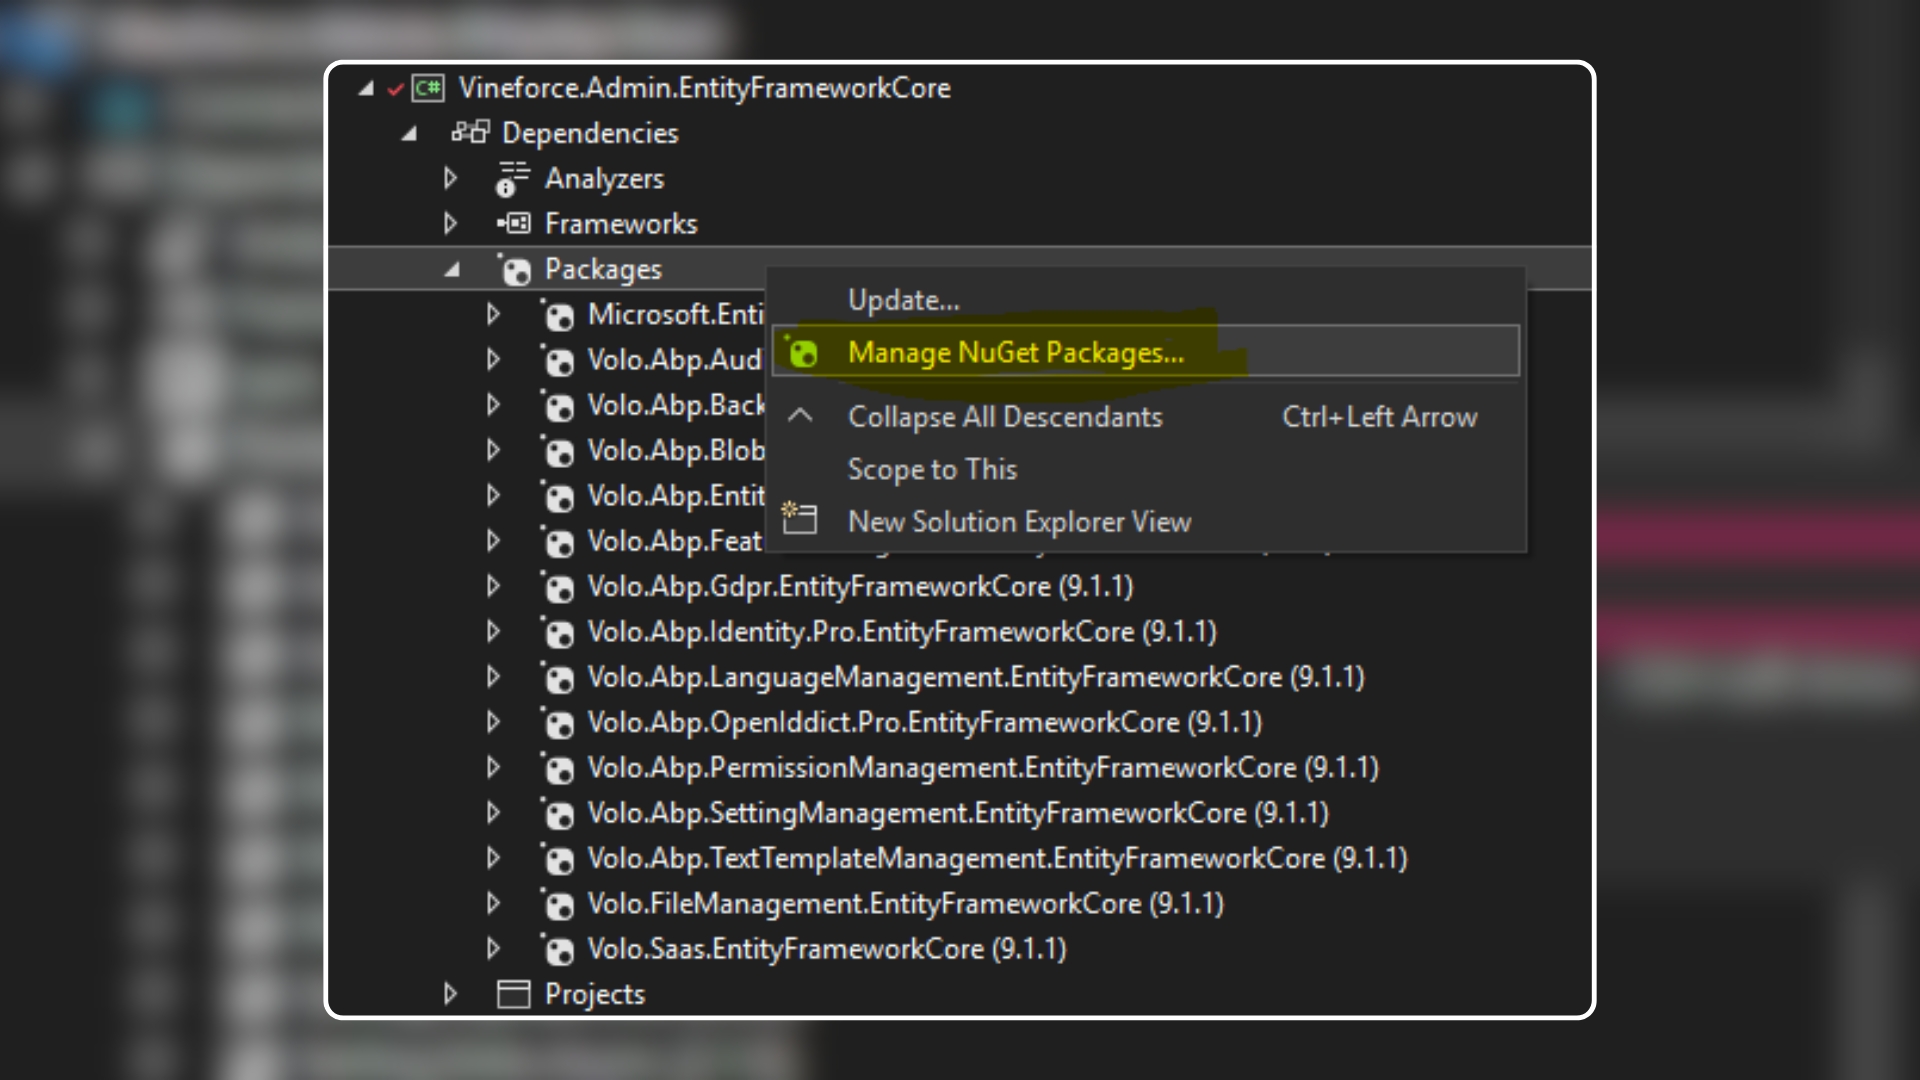Click the Collapse All Descendants caret icon

coord(800,416)
